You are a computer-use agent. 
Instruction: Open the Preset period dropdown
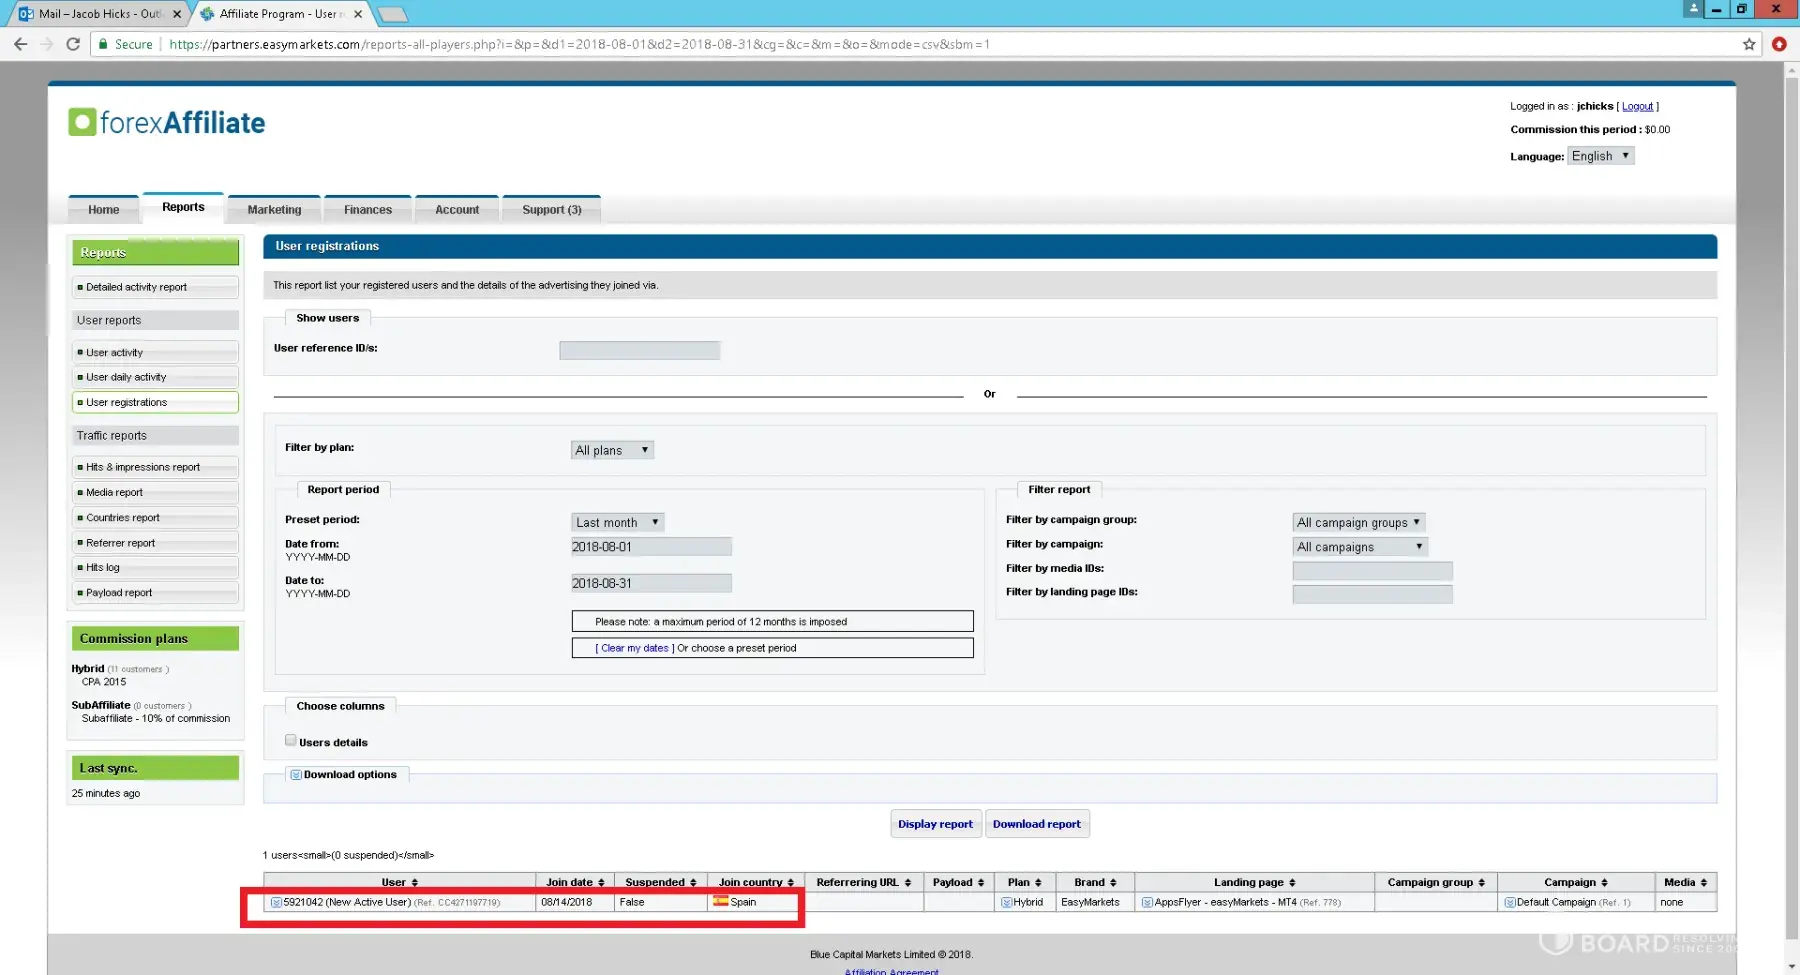[x=617, y=522]
